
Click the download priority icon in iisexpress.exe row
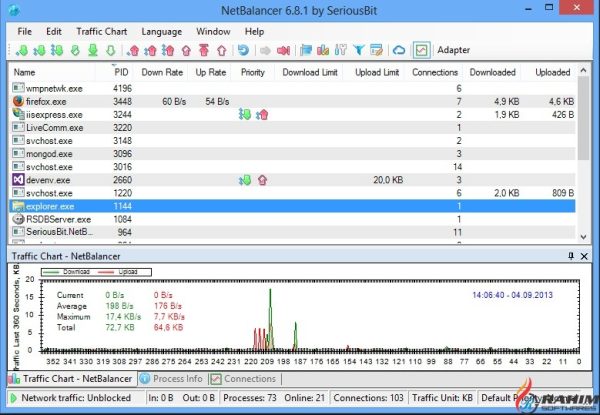click(245, 114)
